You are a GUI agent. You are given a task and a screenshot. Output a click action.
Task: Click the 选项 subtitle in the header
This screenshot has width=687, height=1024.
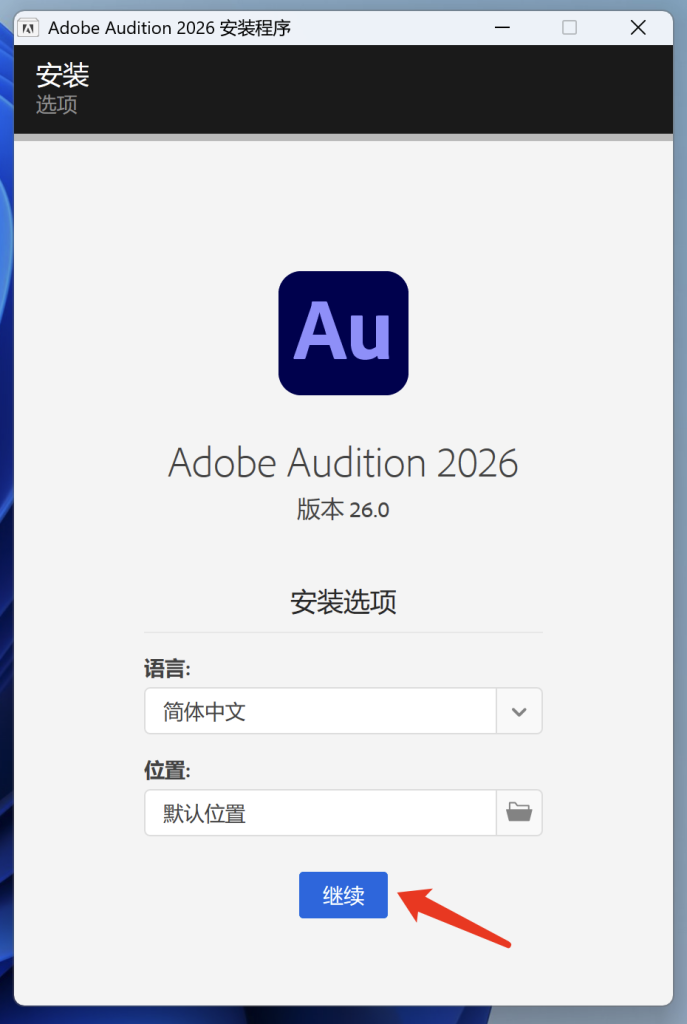pyautogui.click(x=57, y=104)
